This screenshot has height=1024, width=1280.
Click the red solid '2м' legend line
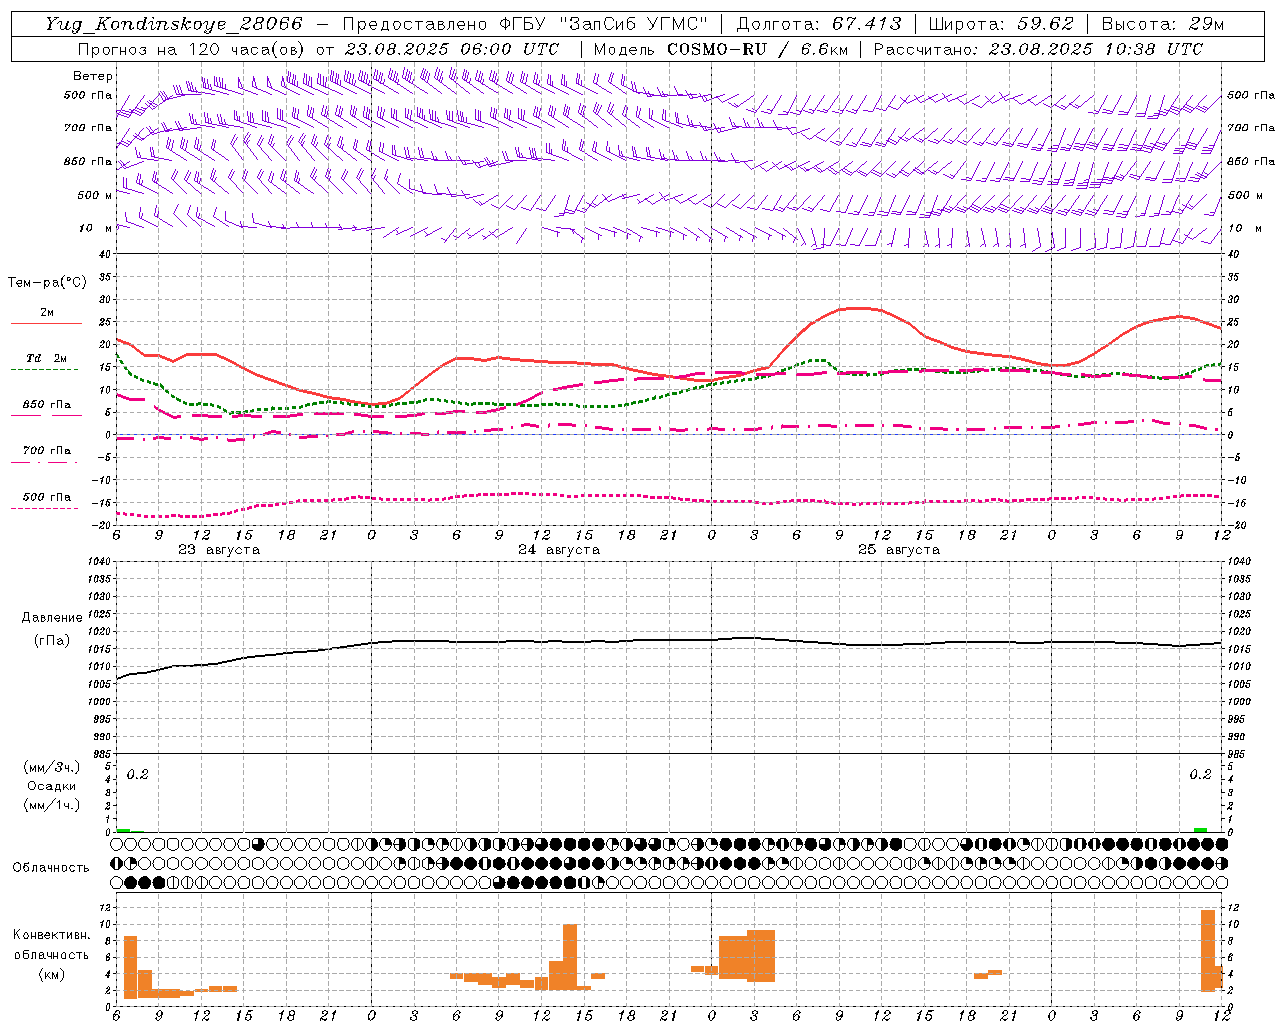coord(46,323)
